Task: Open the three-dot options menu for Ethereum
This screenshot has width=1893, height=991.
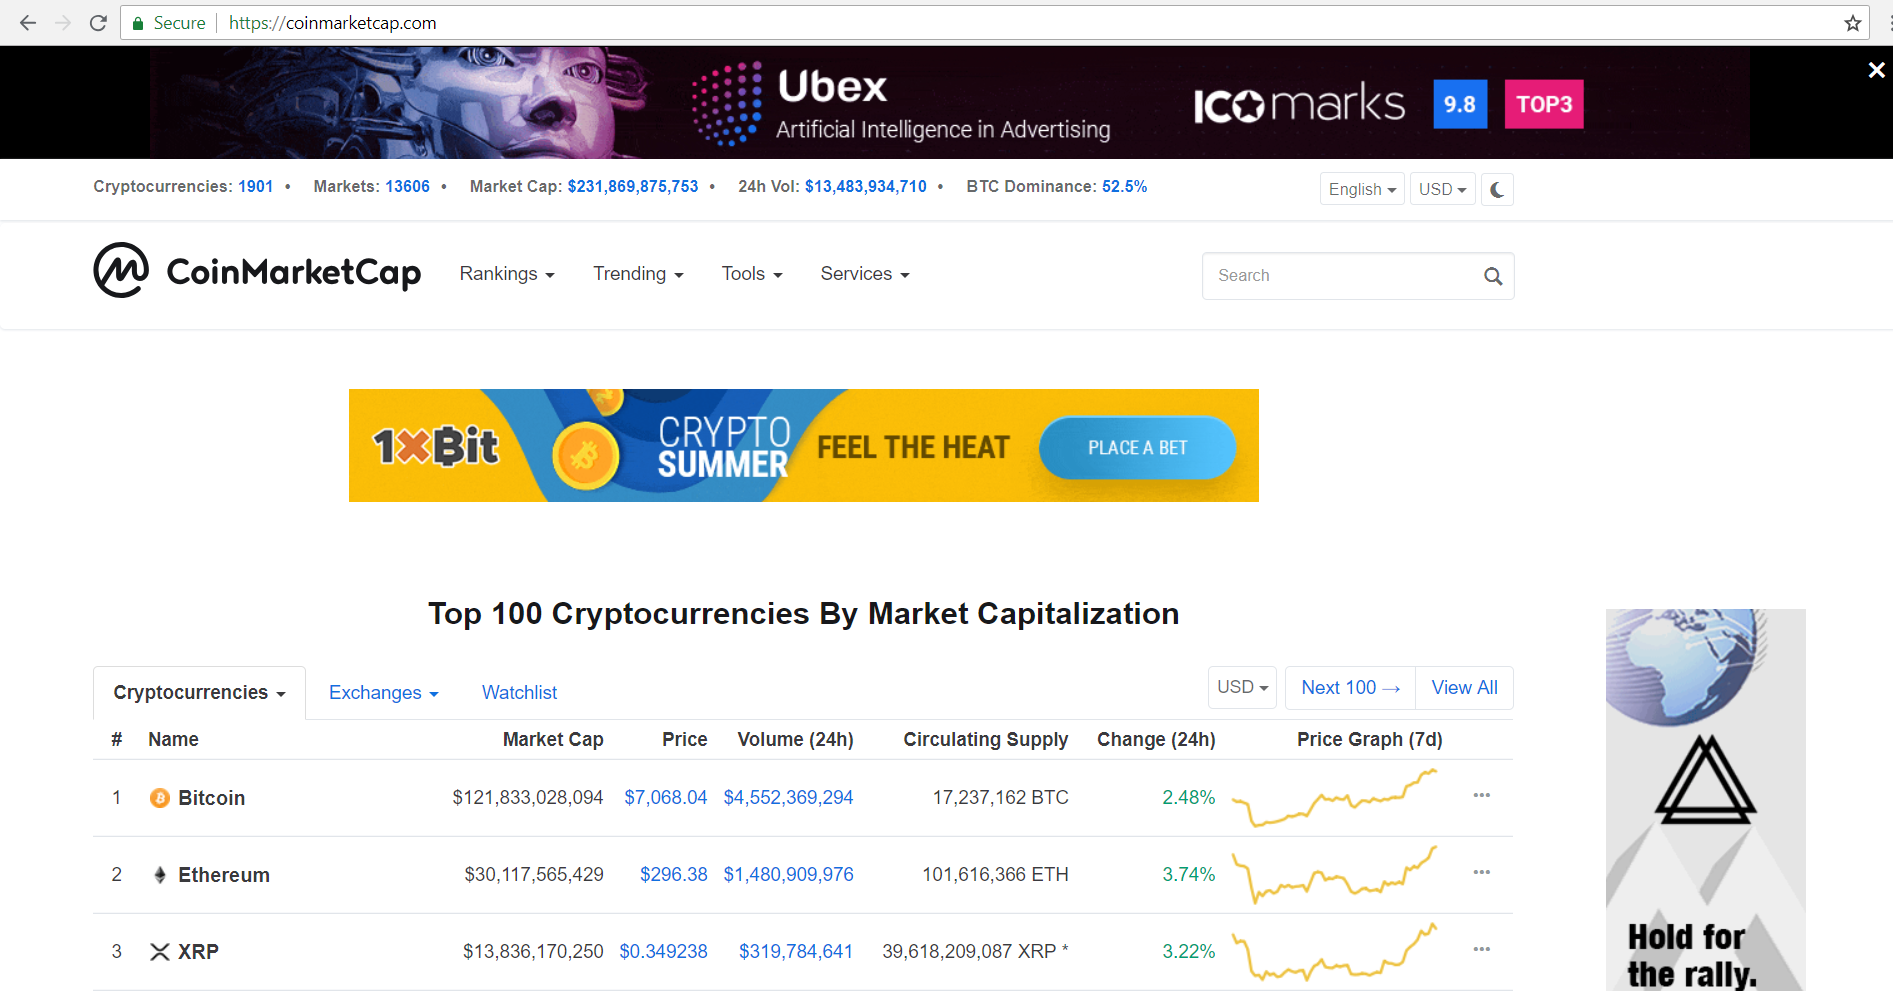Action: 1481,872
